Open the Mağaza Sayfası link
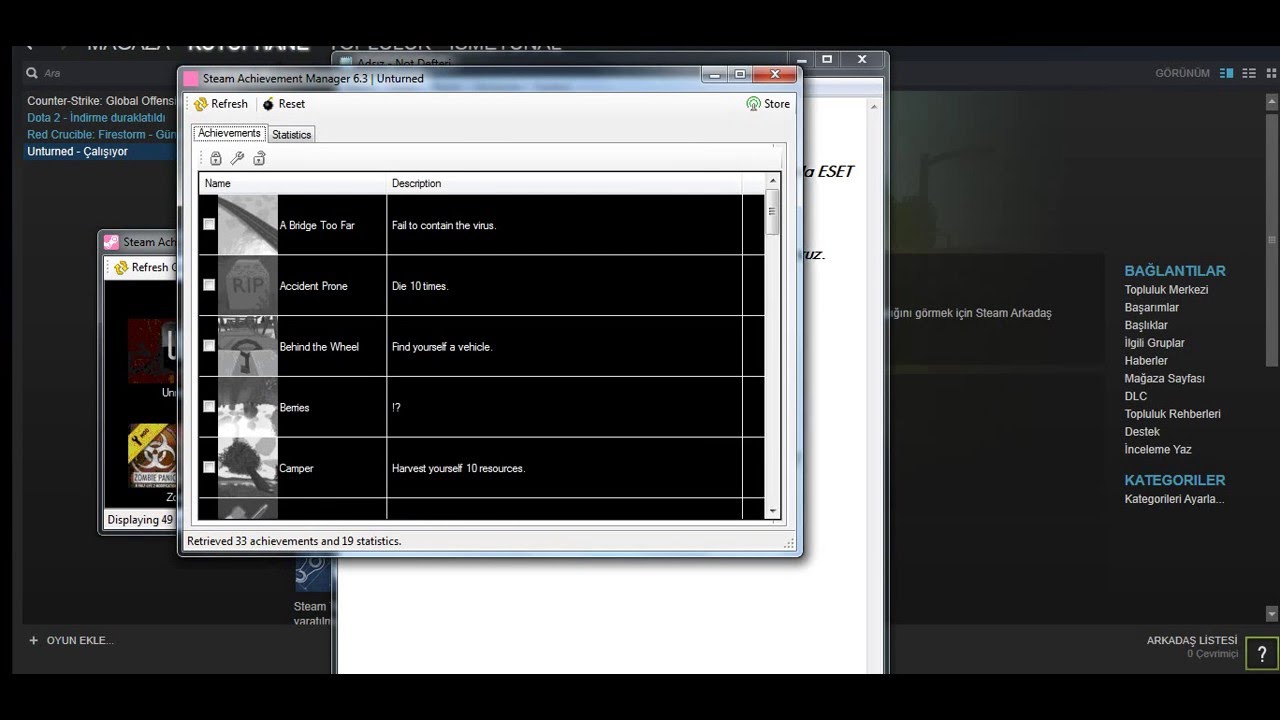The image size is (1280, 720). [1164, 379]
